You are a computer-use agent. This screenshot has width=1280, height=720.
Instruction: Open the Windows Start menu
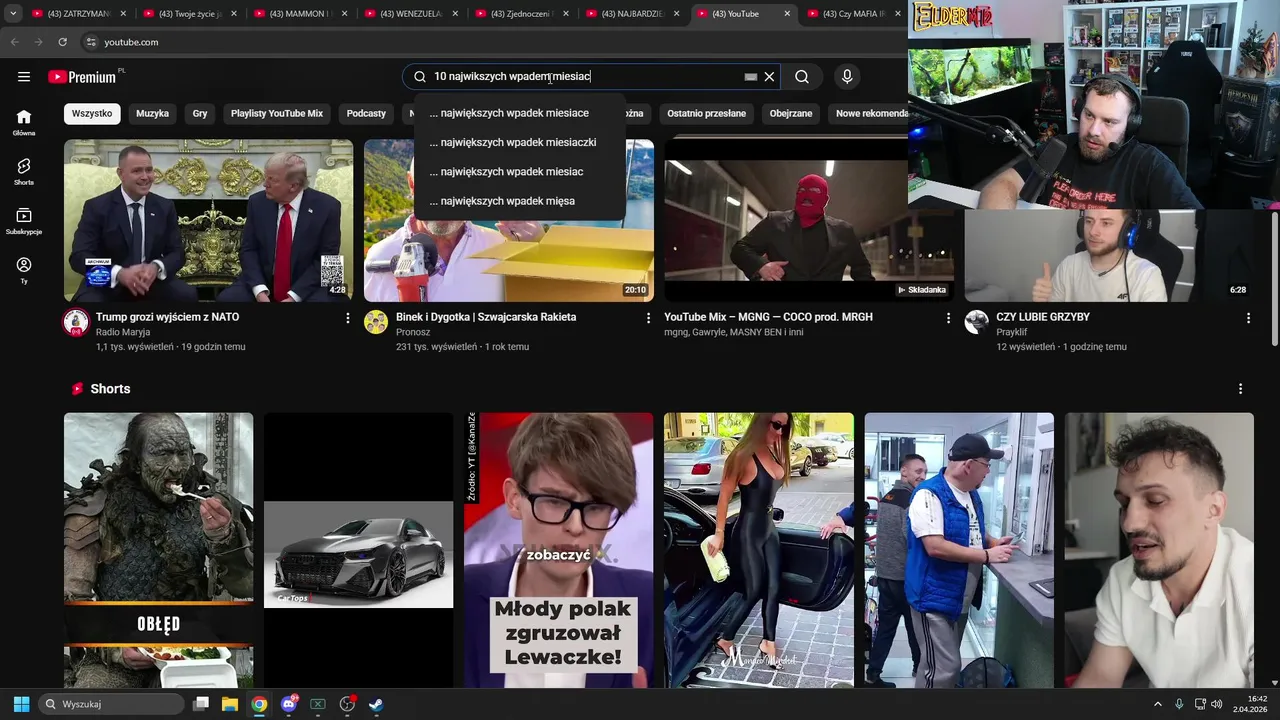(x=21, y=704)
